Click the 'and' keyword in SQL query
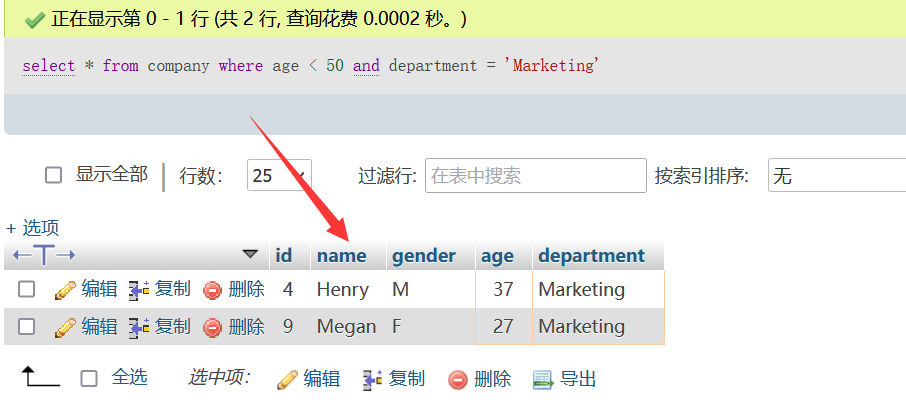 pyautogui.click(x=366, y=66)
